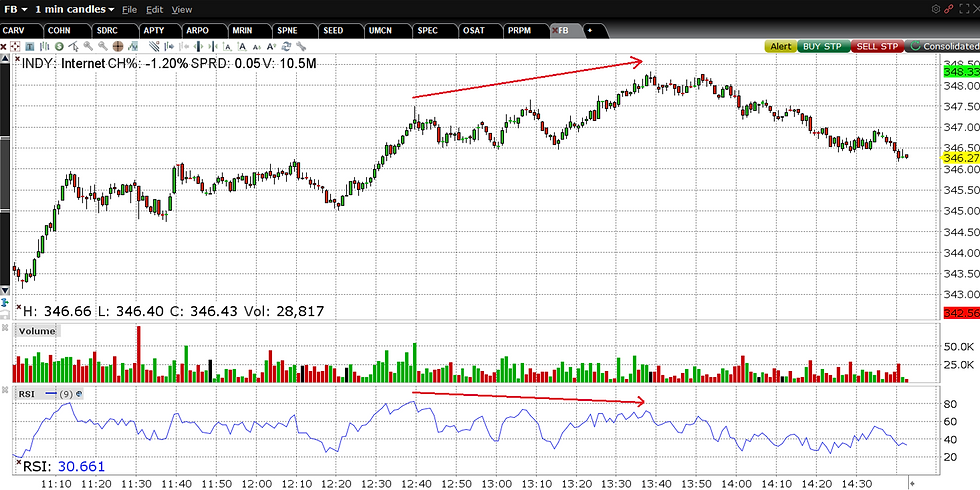This screenshot has height=490, width=980.
Task: Open the Edit menu
Action: (154, 10)
